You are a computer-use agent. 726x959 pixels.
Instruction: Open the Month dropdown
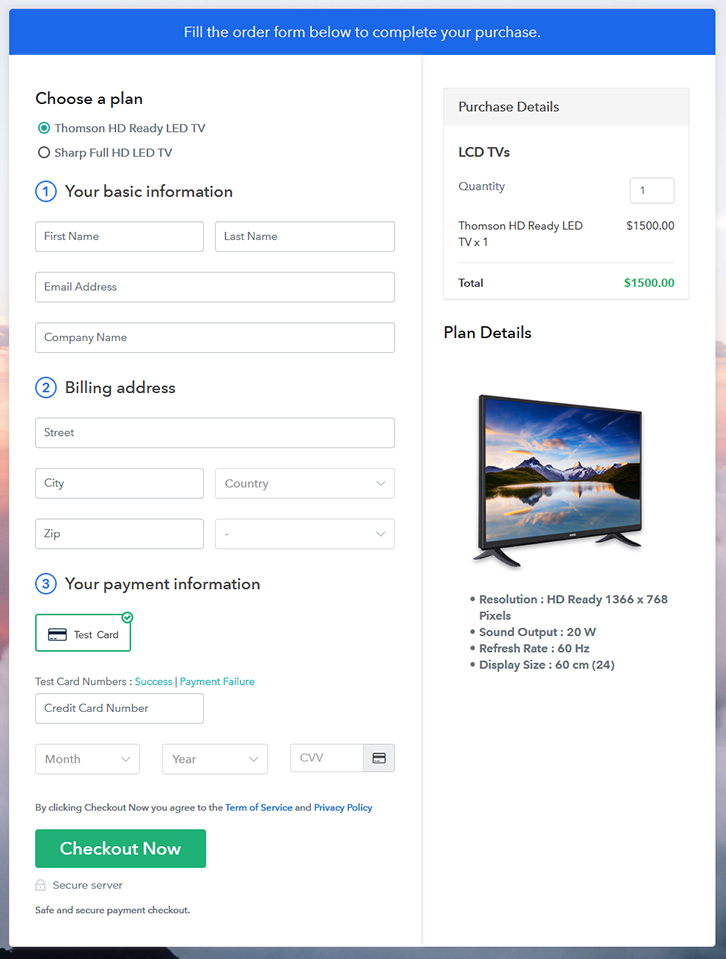pos(87,759)
